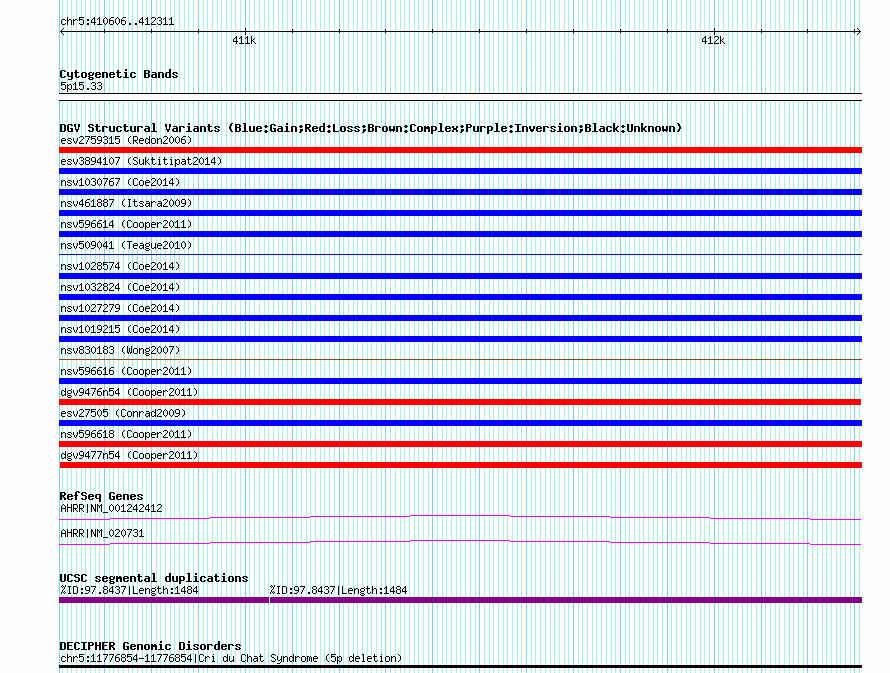Open the esv27505 (Conrad2009) variant label
The image size is (890, 673).
[x=123, y=413]
